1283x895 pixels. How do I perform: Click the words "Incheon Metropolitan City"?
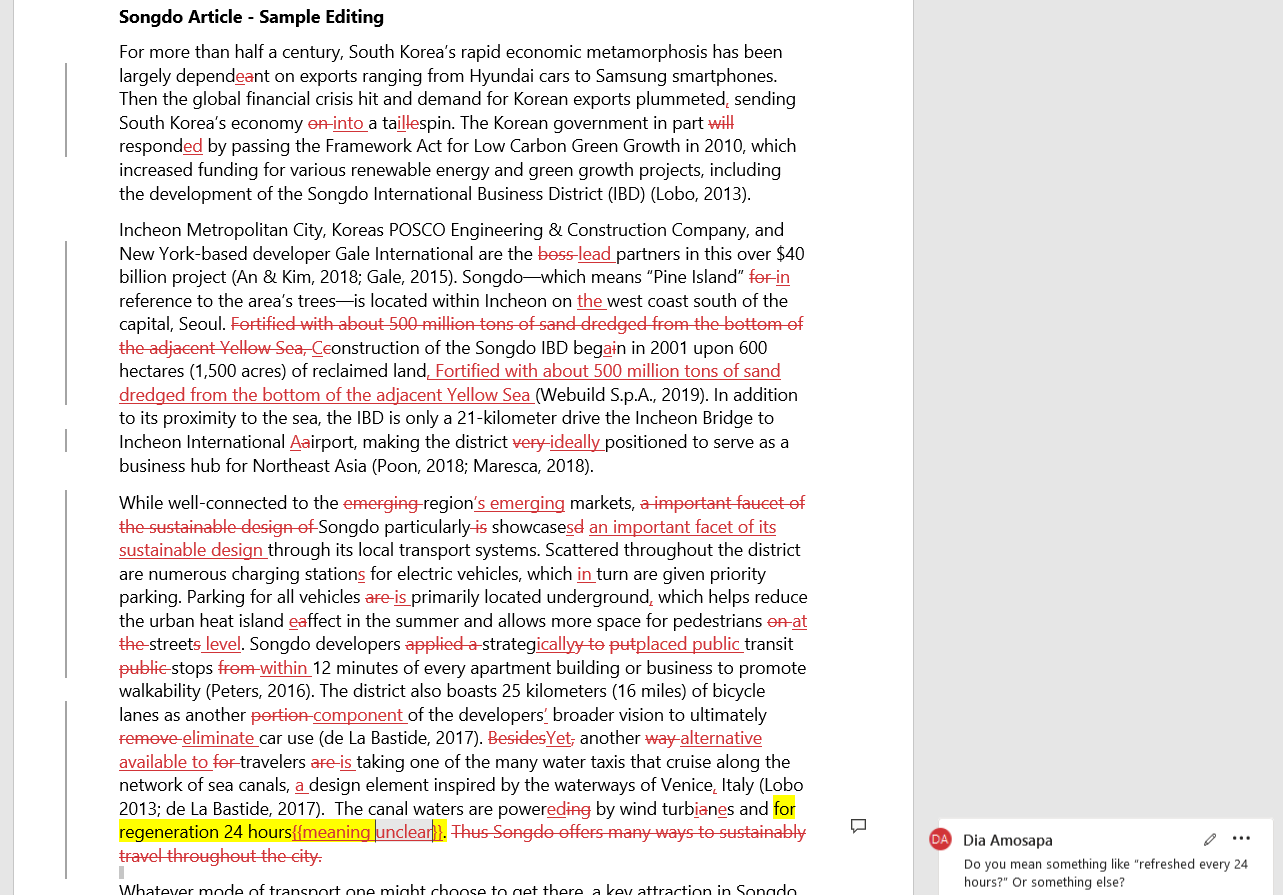(x=220, y=230)
